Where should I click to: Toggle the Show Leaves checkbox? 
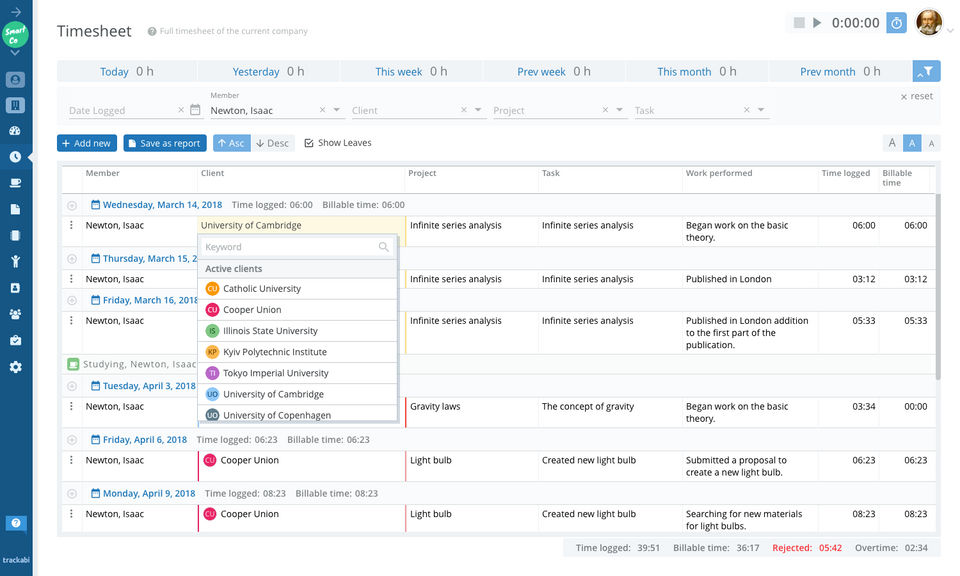click(309, 143)
